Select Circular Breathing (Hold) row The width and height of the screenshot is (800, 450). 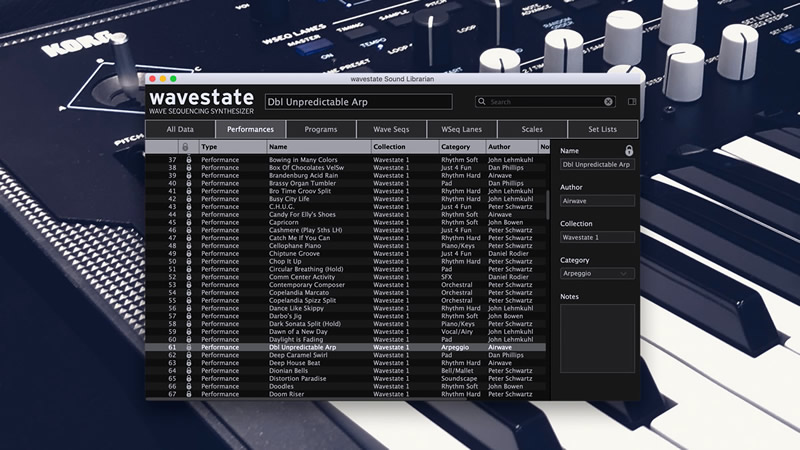click(345, 269)
